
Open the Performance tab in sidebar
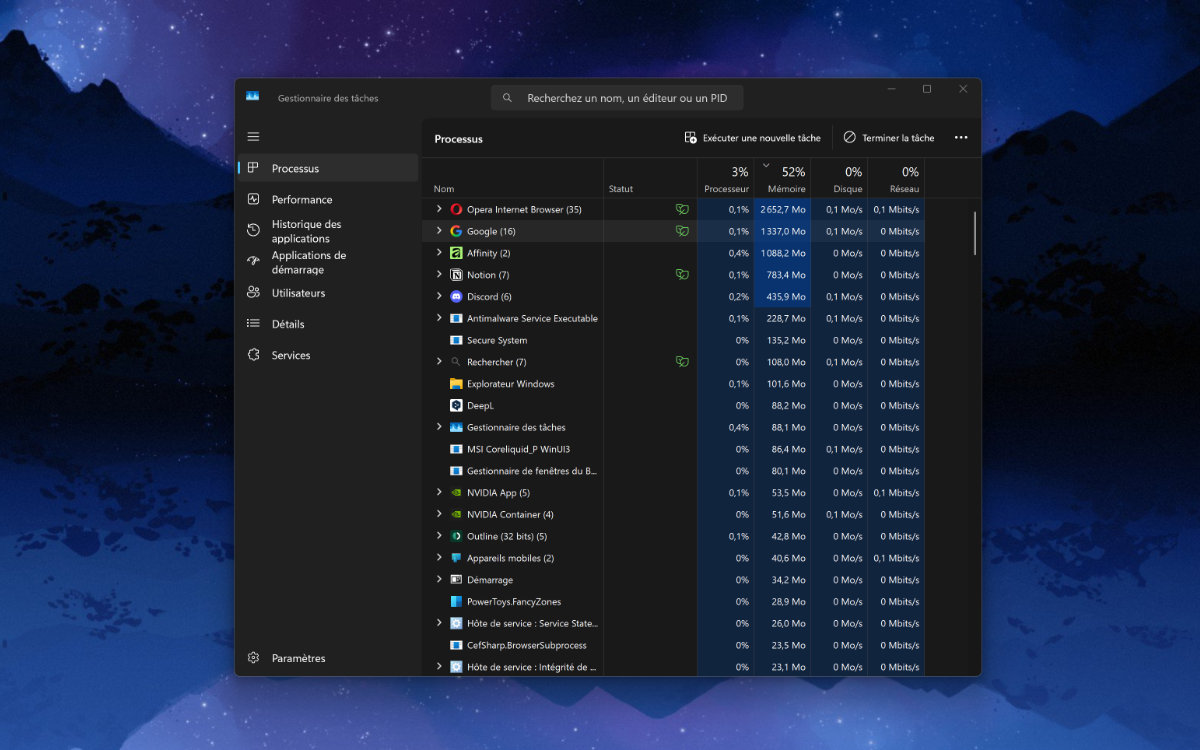[x=301, y=200]
